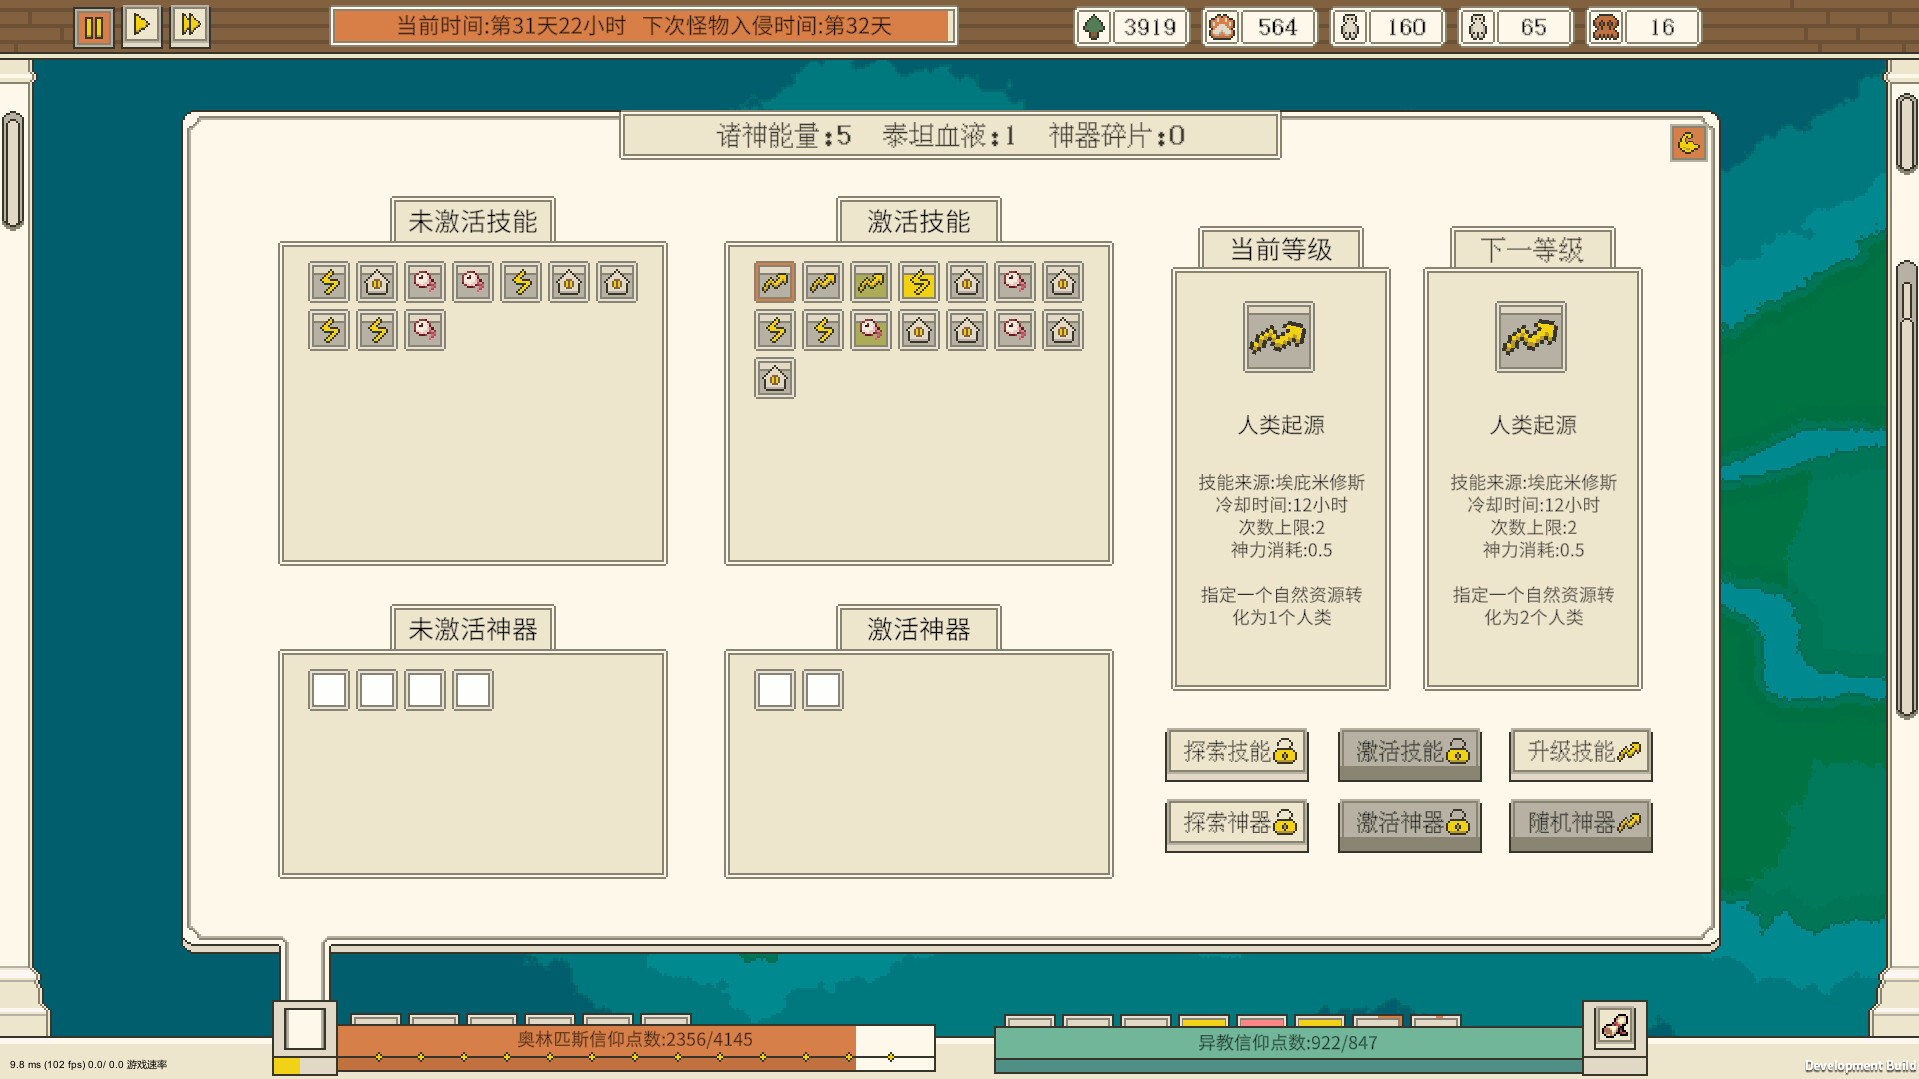Click the small yellow bar under the empty square slot

tap(287, 1066)
